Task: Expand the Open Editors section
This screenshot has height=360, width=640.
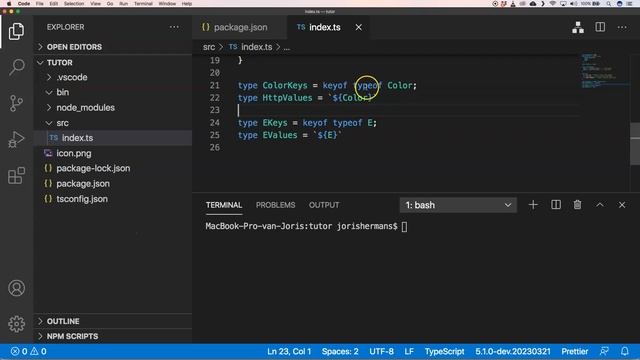Action: coord(113,47)
